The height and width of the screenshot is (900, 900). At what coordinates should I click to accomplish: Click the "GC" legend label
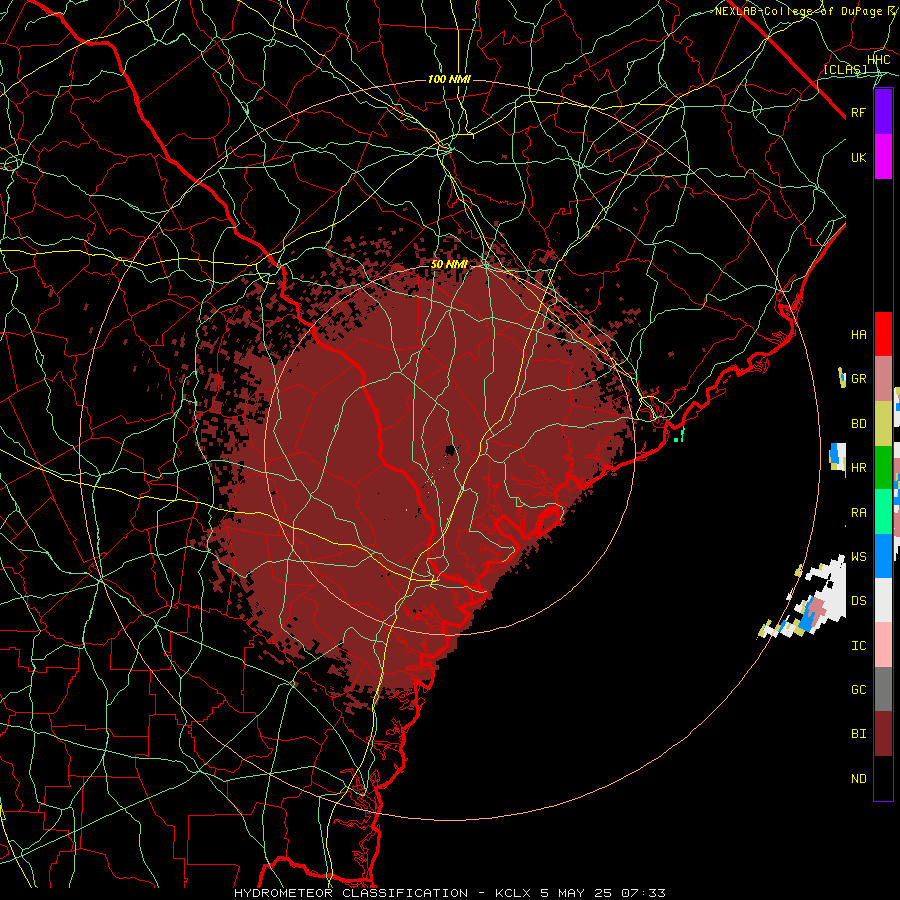pyautogui.click(x=858, y=689)
